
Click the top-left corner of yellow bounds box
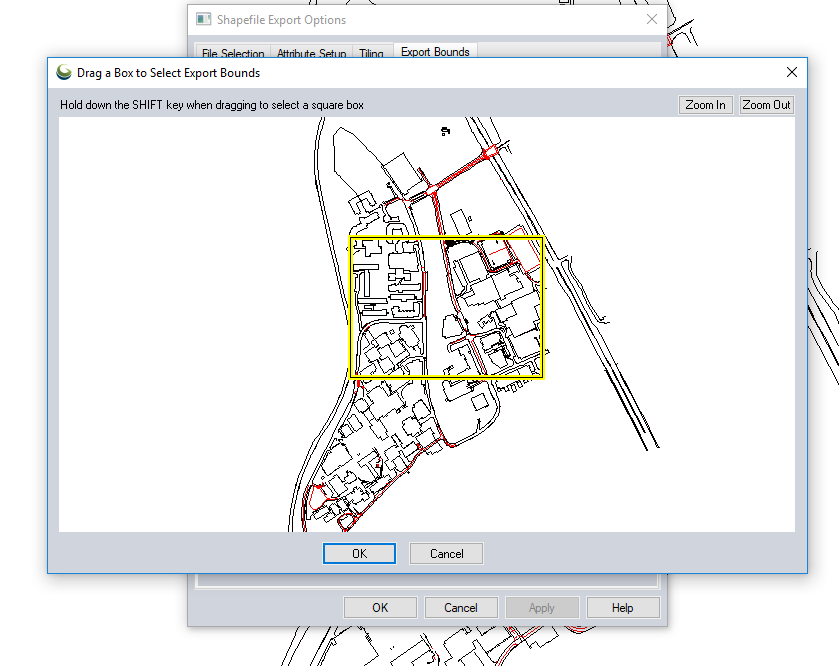click(x=349, y=238)
